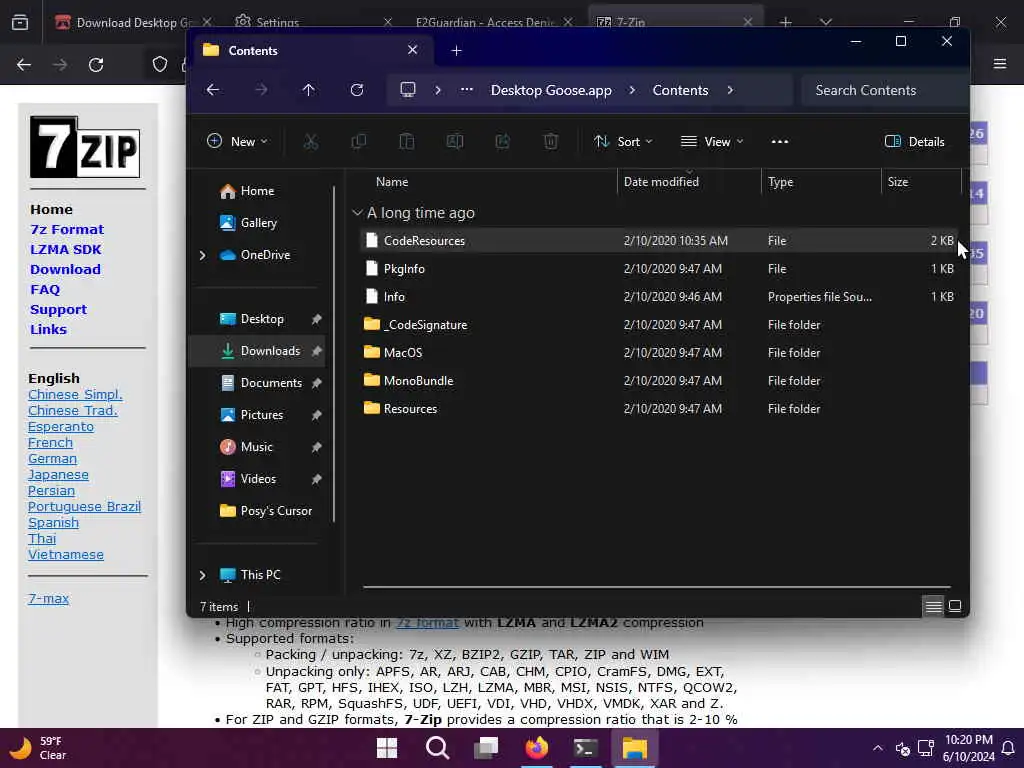The image size is (1024, 768).
Task: Open Firefox hamburger menu
Action: pos(1000,64)
